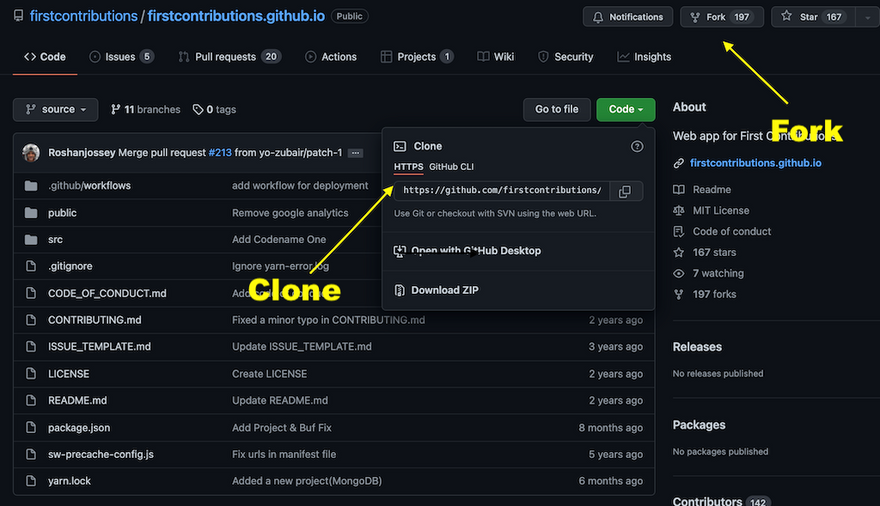This screenshot has height=506, width=880.
Task: Collapse the green Code dropdown
Action: [625, 110]
